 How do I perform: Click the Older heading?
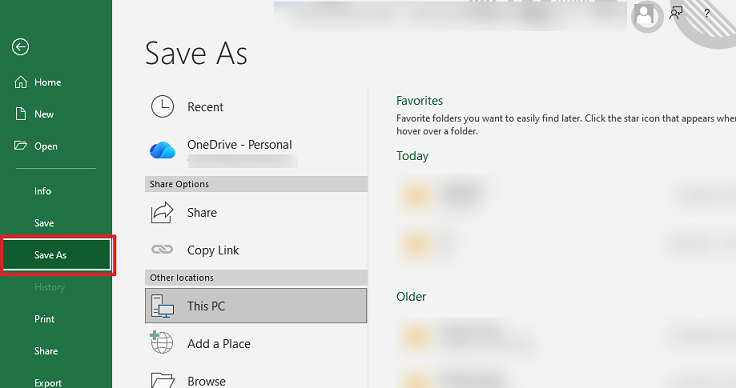411,297
